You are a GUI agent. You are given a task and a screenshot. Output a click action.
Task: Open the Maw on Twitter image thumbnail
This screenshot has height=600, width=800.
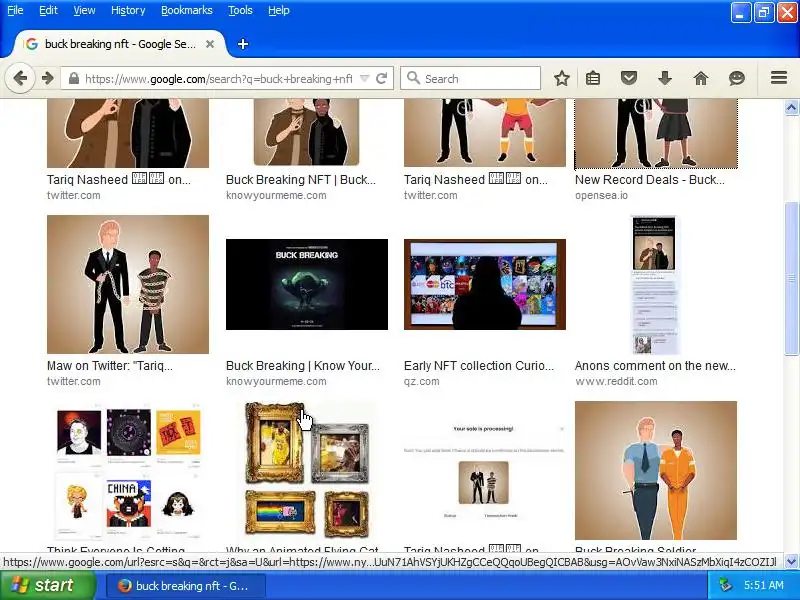click(x=128, y=284)
